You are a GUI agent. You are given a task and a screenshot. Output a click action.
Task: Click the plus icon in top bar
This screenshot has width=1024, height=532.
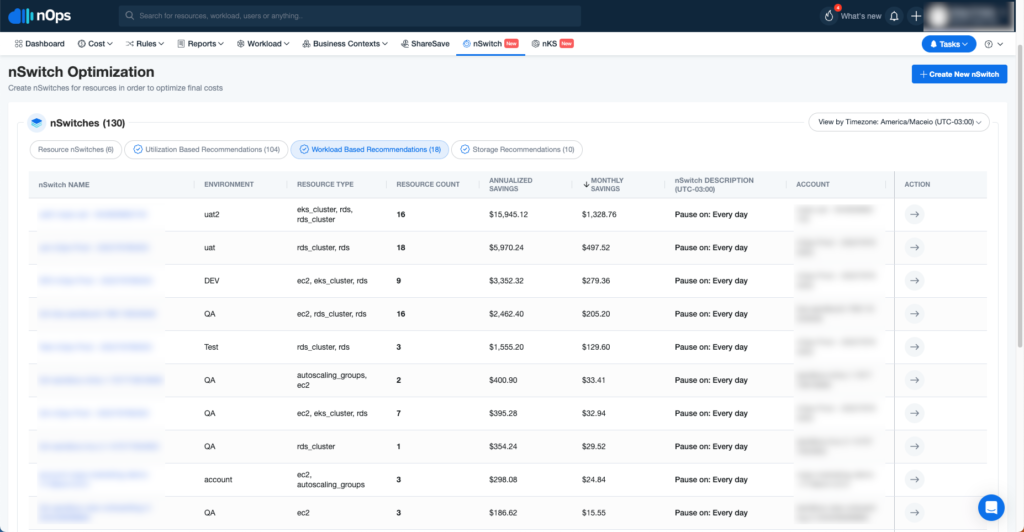click(916, 16)
